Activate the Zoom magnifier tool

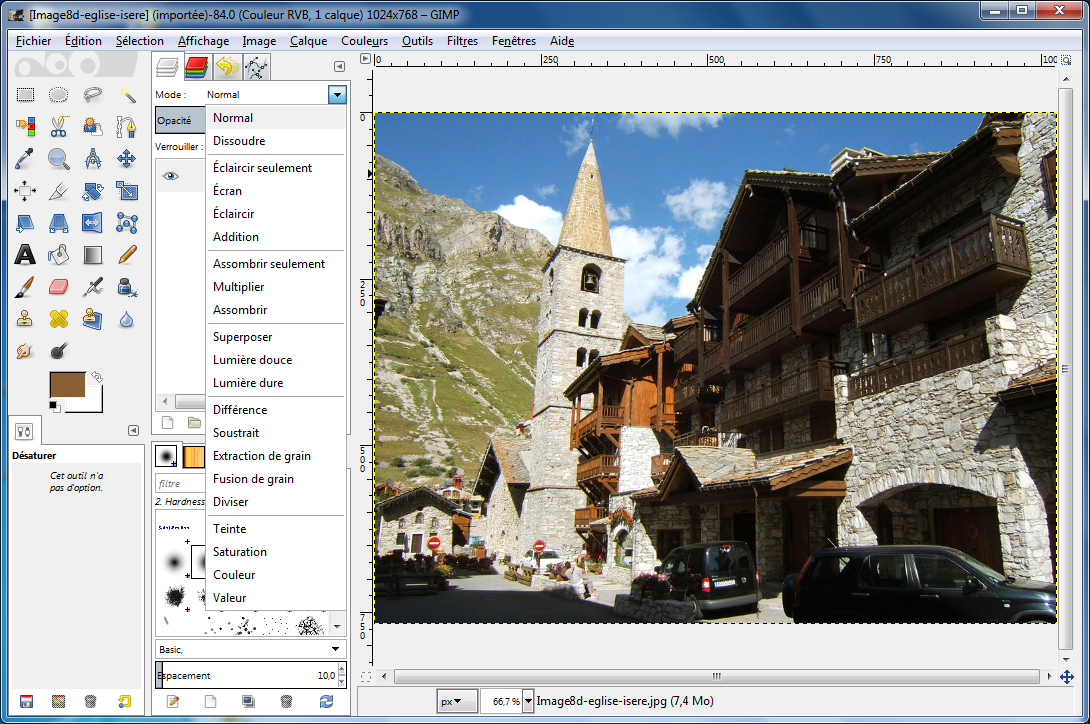point(58,159)
